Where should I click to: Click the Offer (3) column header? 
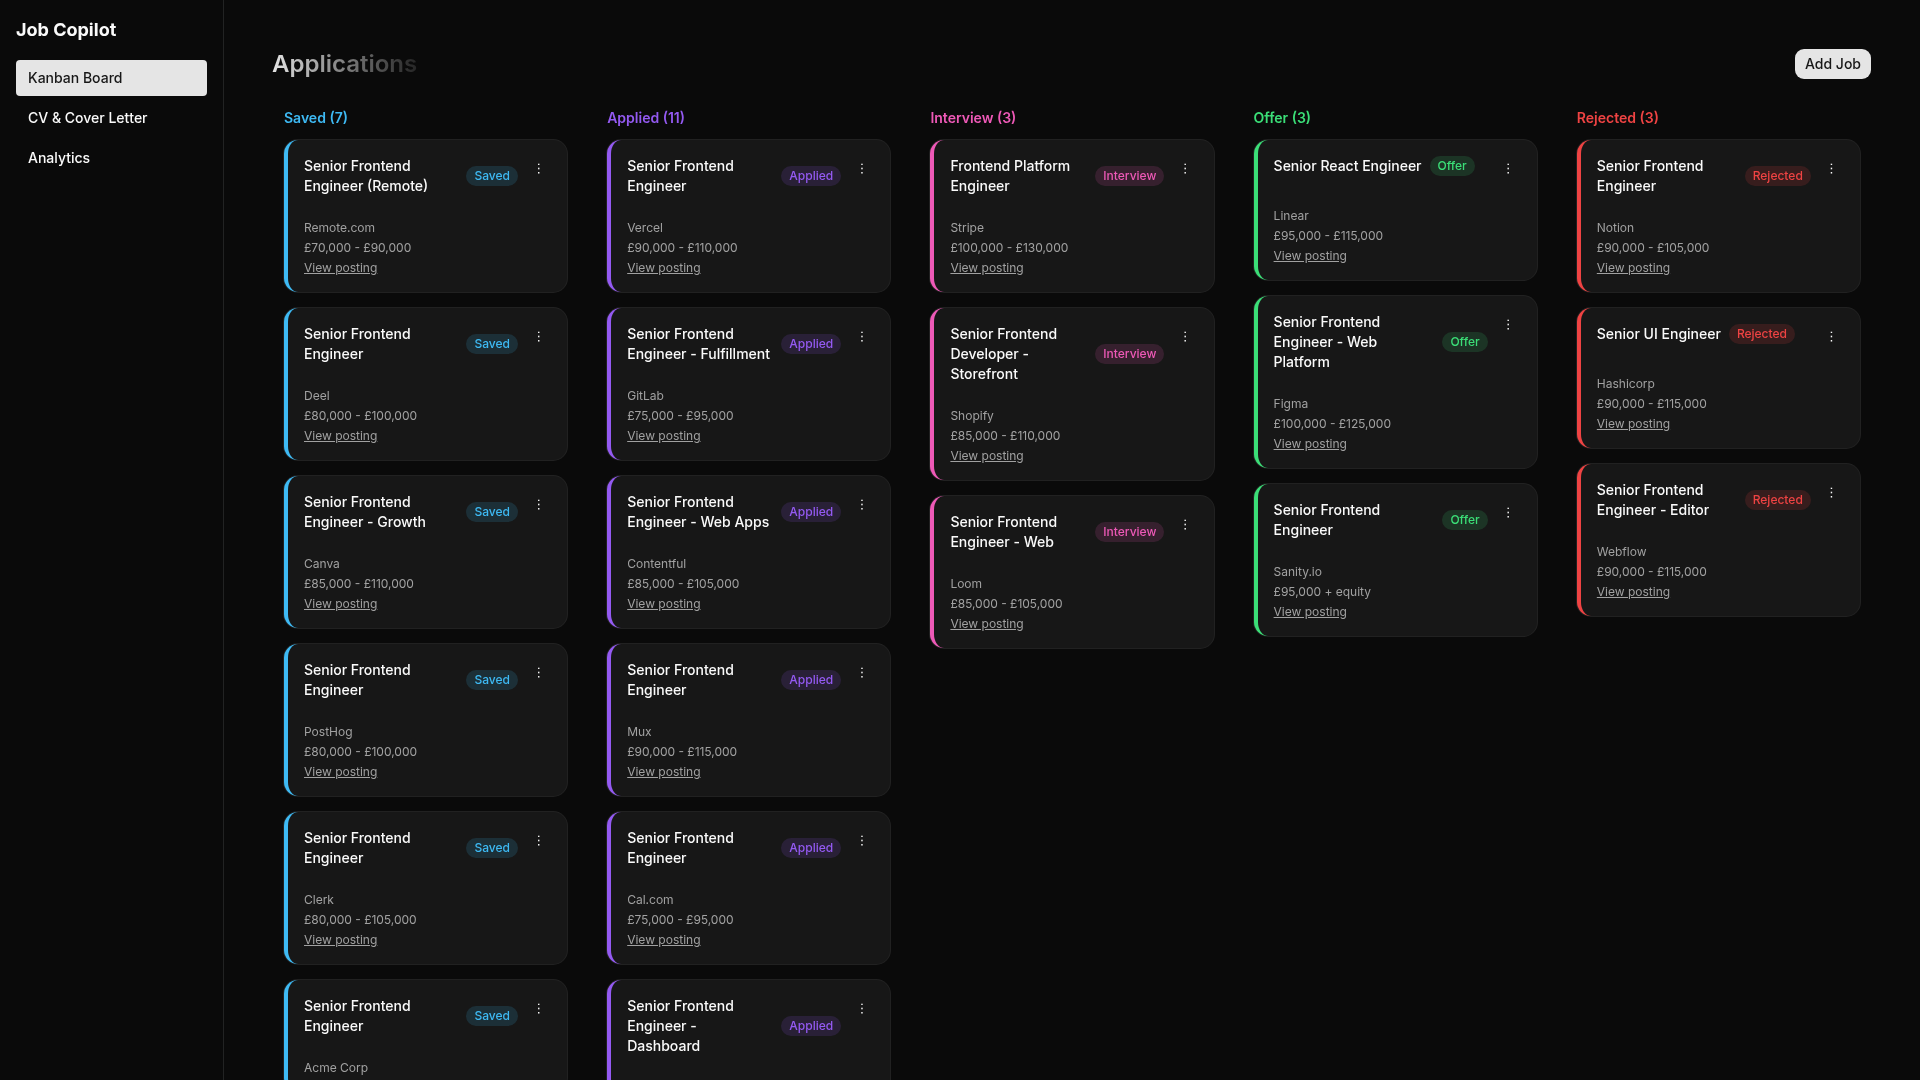1281,118
